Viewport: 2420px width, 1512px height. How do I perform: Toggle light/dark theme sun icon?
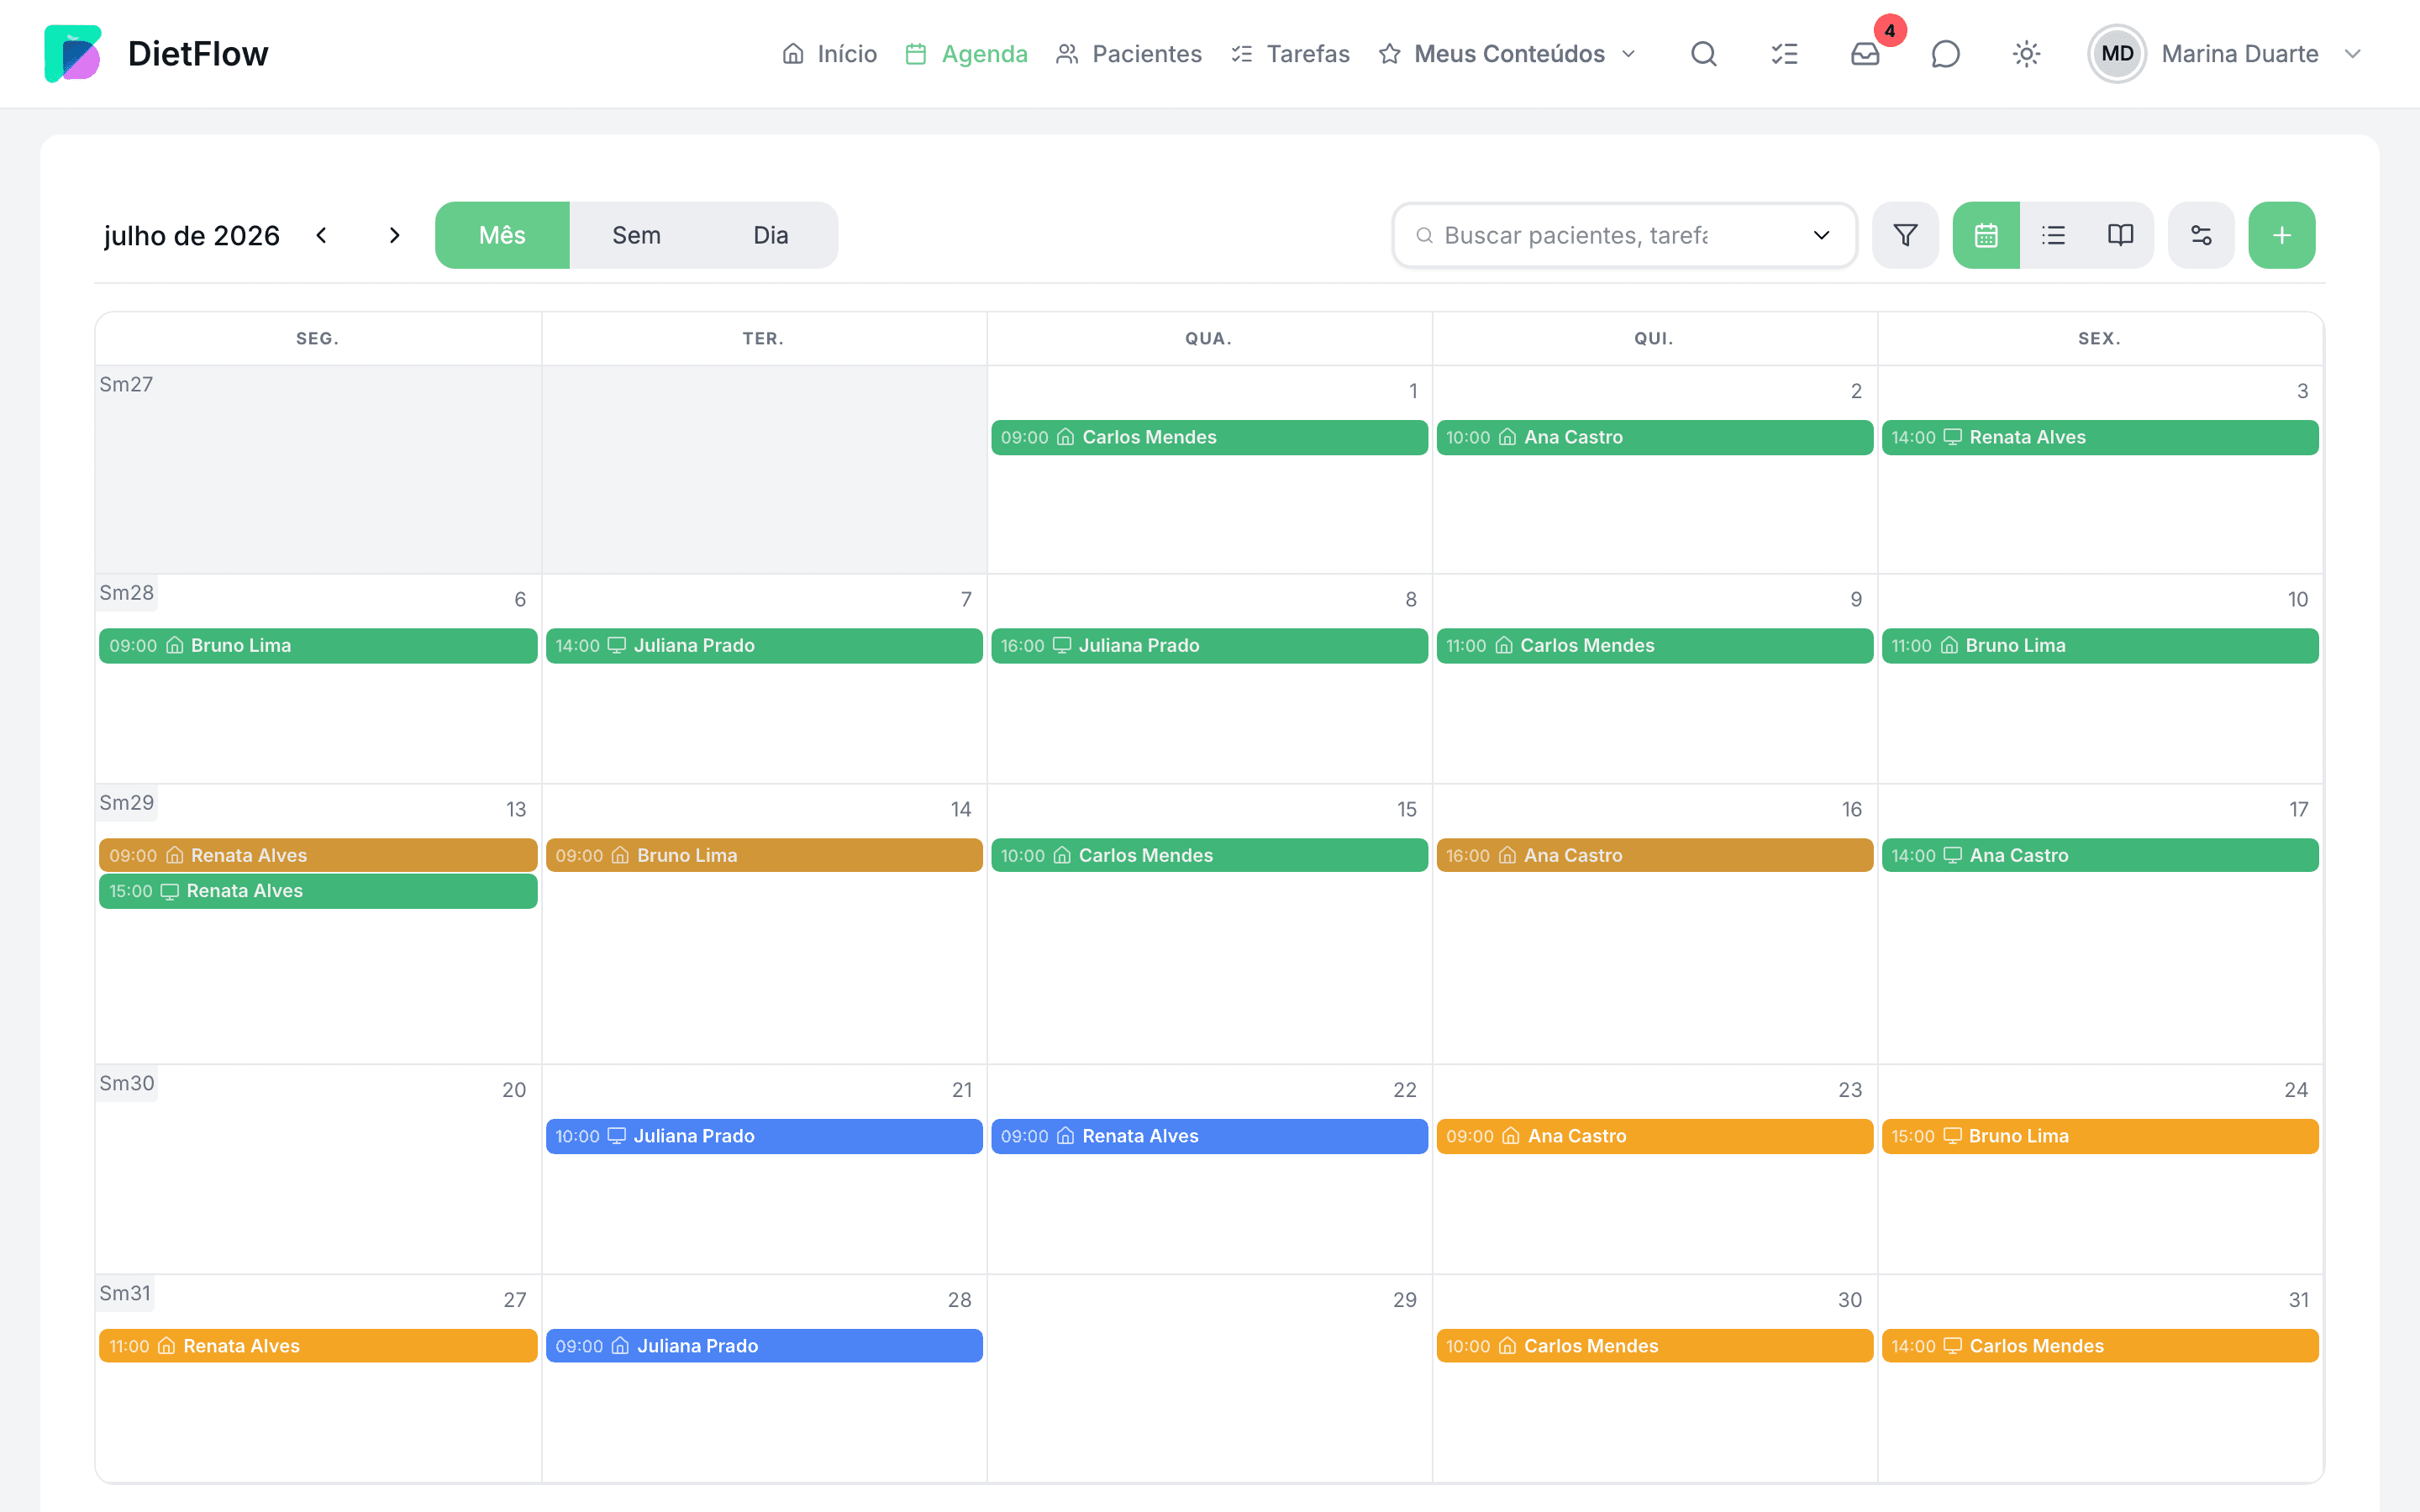click(2026, 54)
